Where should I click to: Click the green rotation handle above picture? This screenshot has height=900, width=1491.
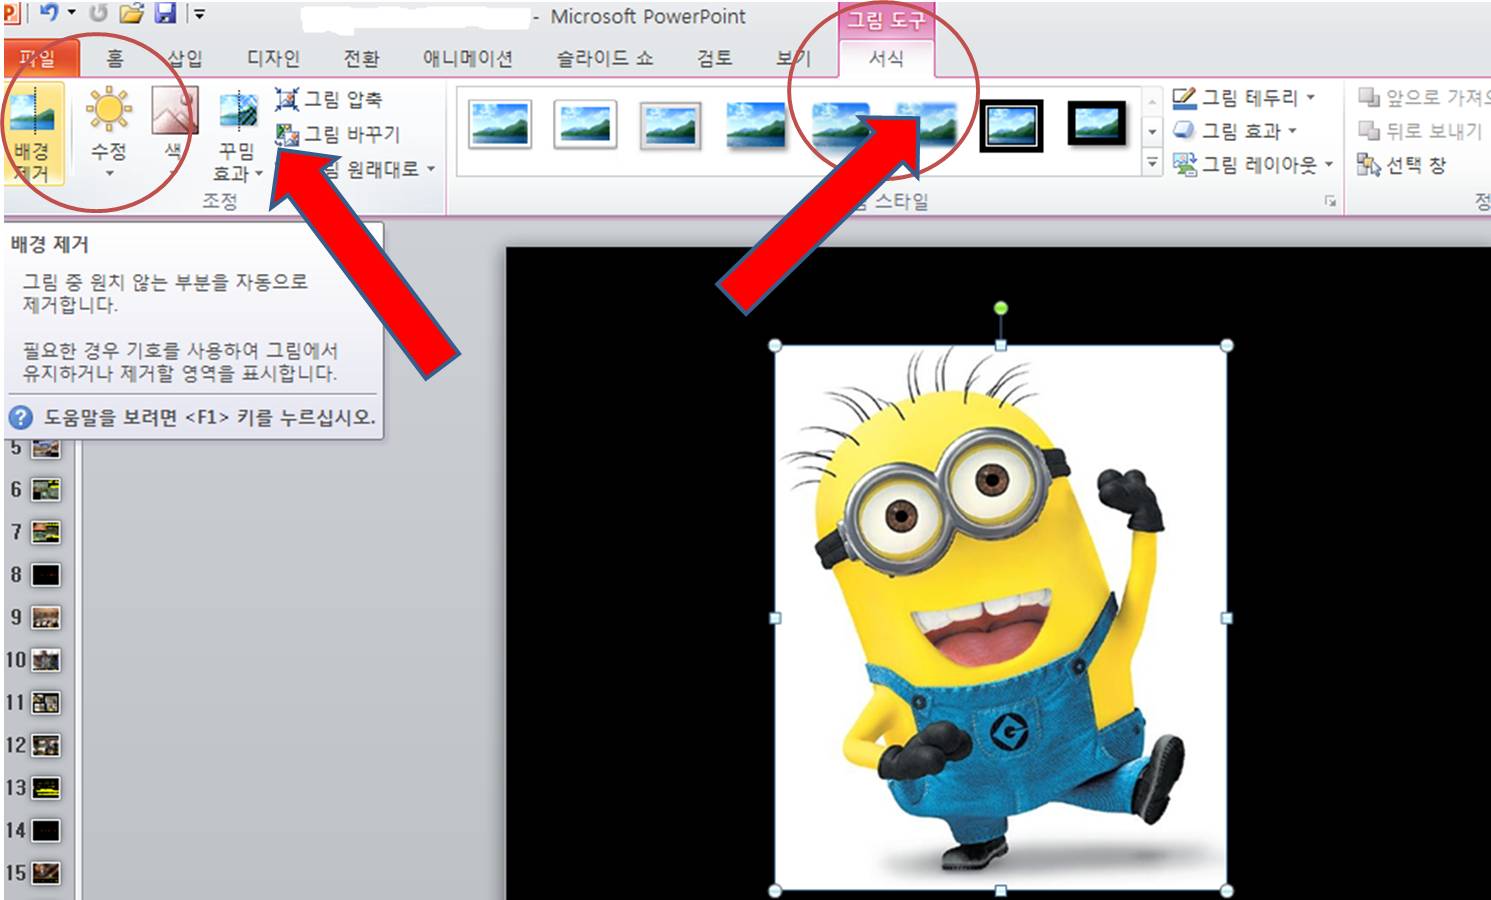coord(1001,308)
